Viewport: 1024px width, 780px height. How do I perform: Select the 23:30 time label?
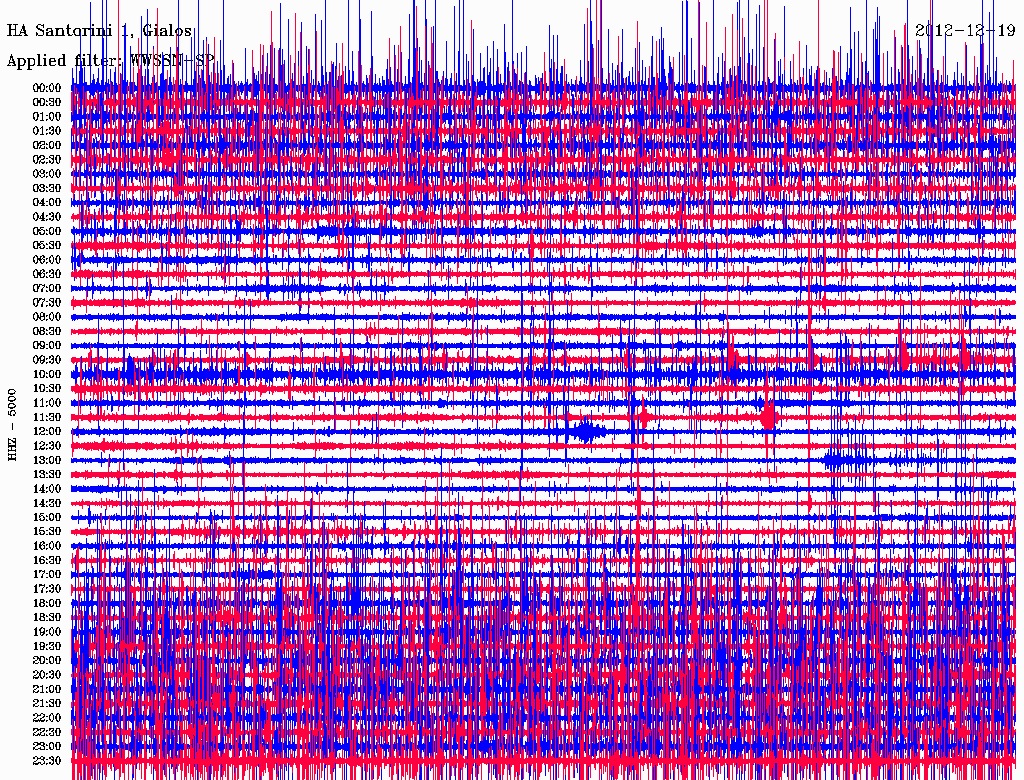(47, 761)
